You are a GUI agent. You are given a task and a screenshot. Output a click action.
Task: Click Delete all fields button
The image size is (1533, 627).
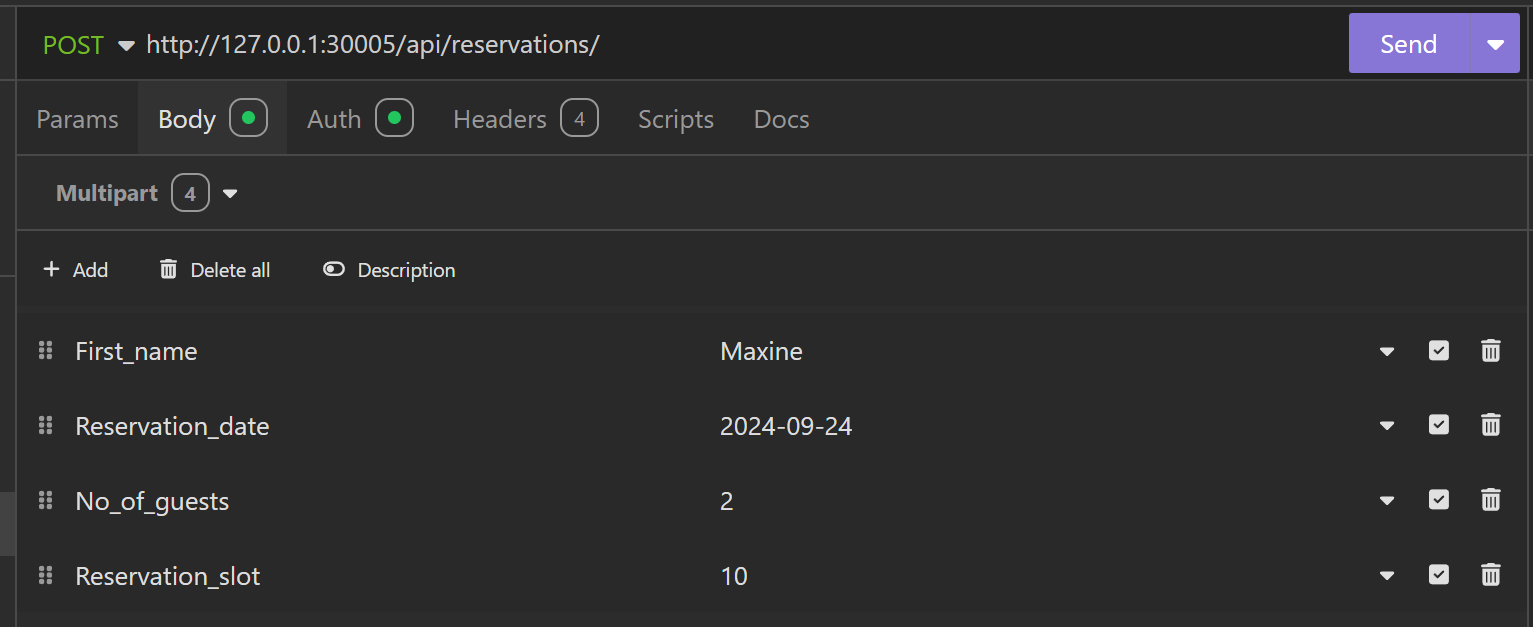pos(215,270)
